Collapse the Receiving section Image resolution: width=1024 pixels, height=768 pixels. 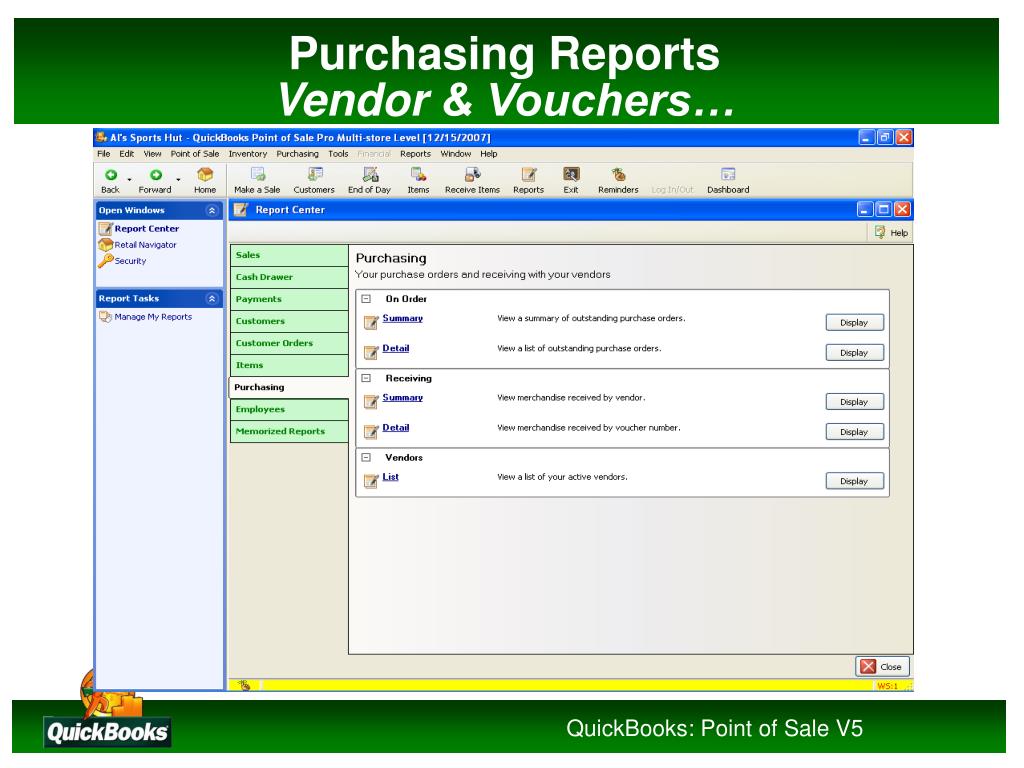[x=366, y=378]
